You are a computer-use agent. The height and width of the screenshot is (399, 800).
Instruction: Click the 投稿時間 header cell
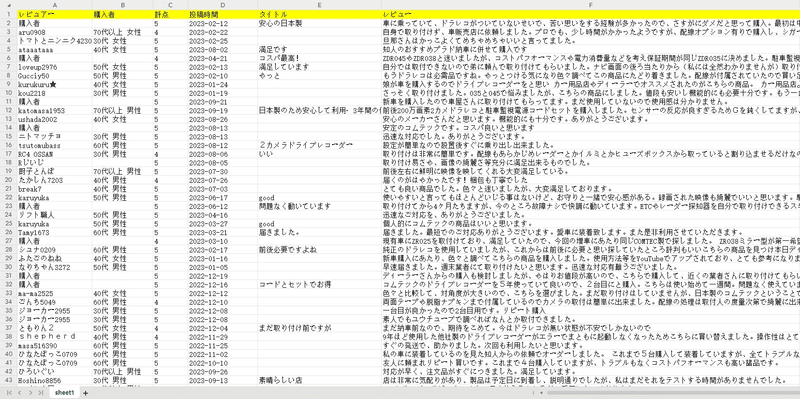click(222, 15)
